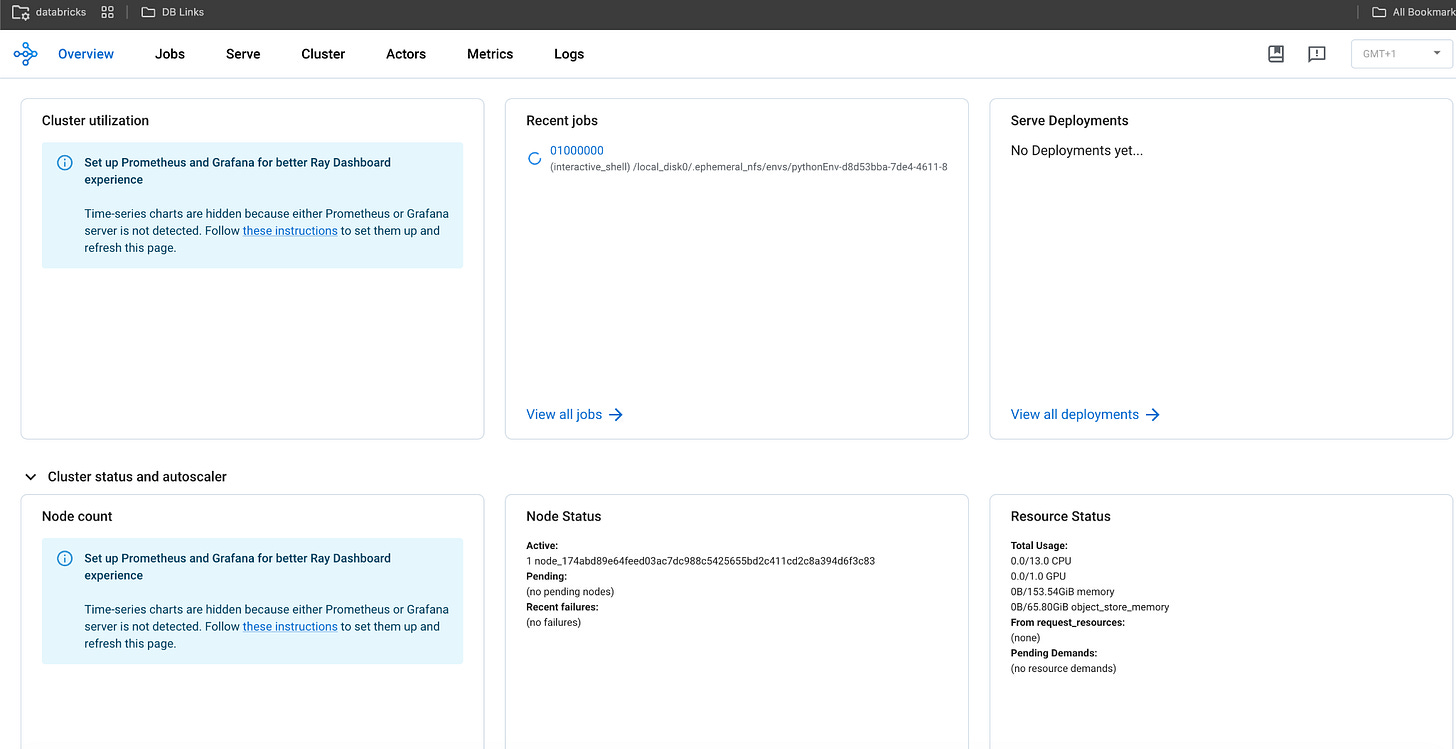Follow these instructions link in Cluster utilization
This screenshot has height=749, width=1456.
click(x=290, y=231)
